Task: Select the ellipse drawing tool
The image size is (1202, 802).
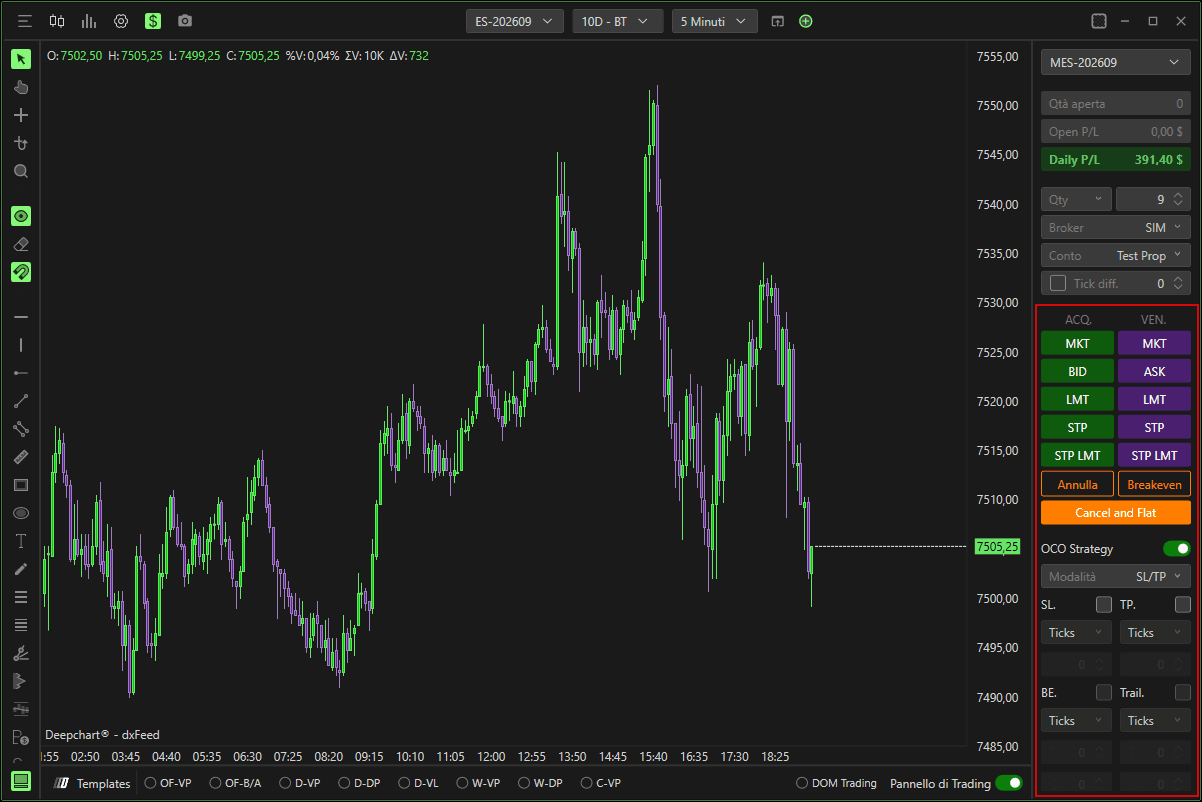Action: 21,513
